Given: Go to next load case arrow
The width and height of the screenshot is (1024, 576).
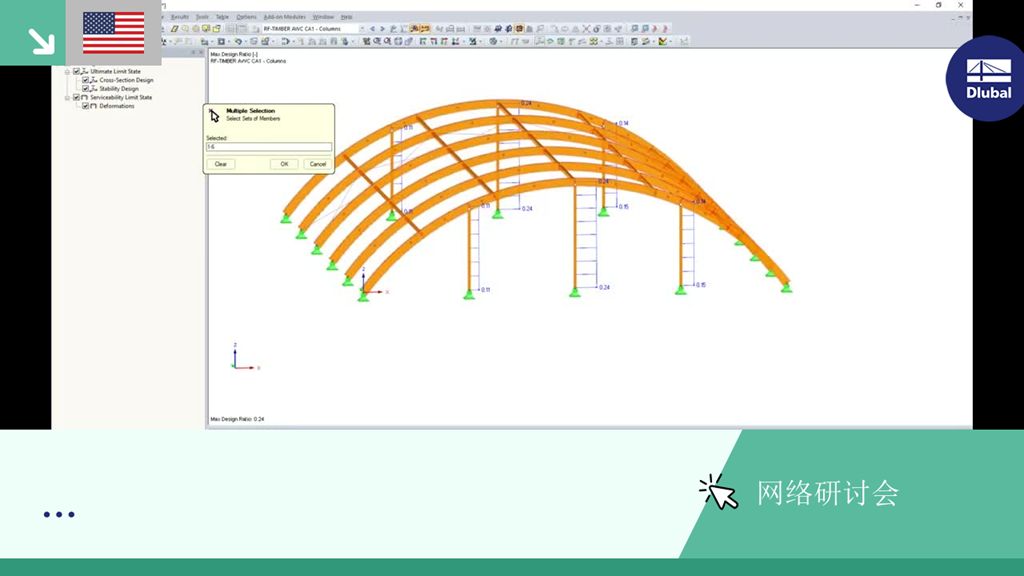Looking at the screenshot, I should tap(382, 29).
